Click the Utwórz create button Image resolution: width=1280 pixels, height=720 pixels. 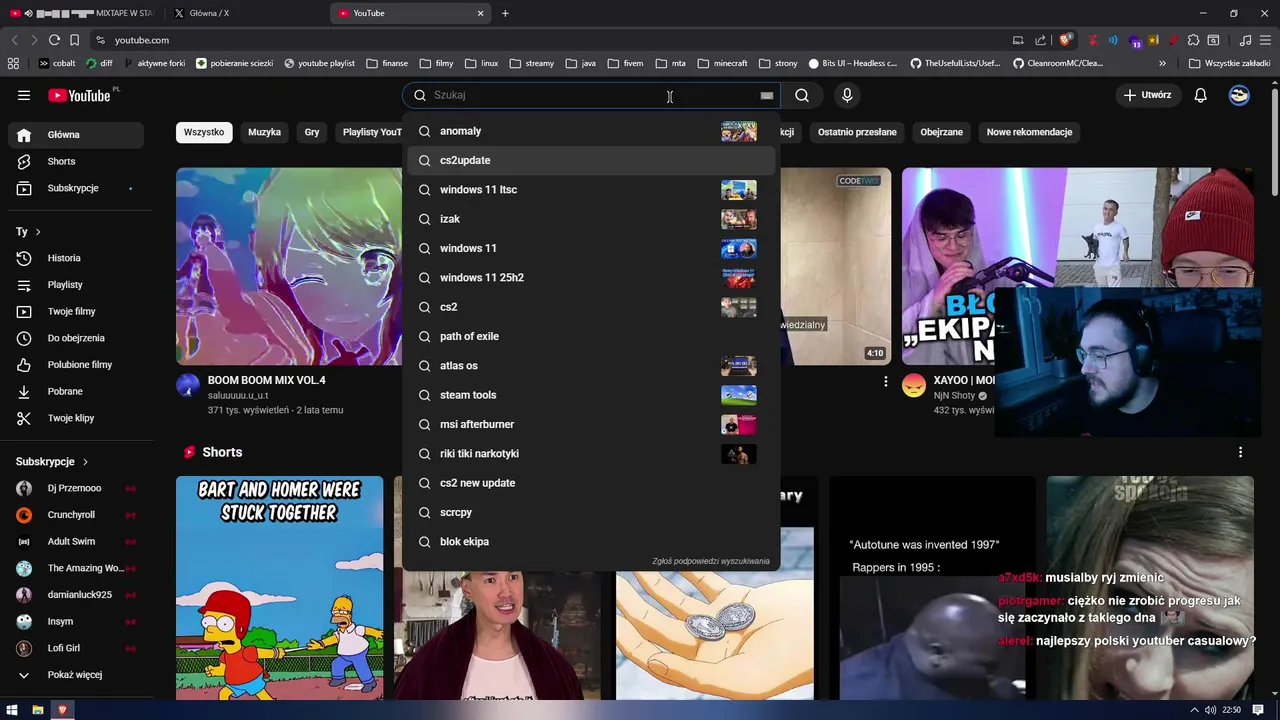tap(1147, 95)
